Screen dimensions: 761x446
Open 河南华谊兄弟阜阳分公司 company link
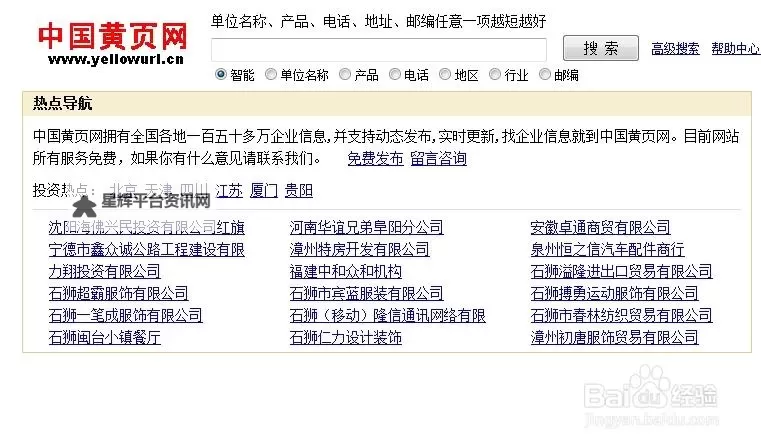(x=366, y=227)
